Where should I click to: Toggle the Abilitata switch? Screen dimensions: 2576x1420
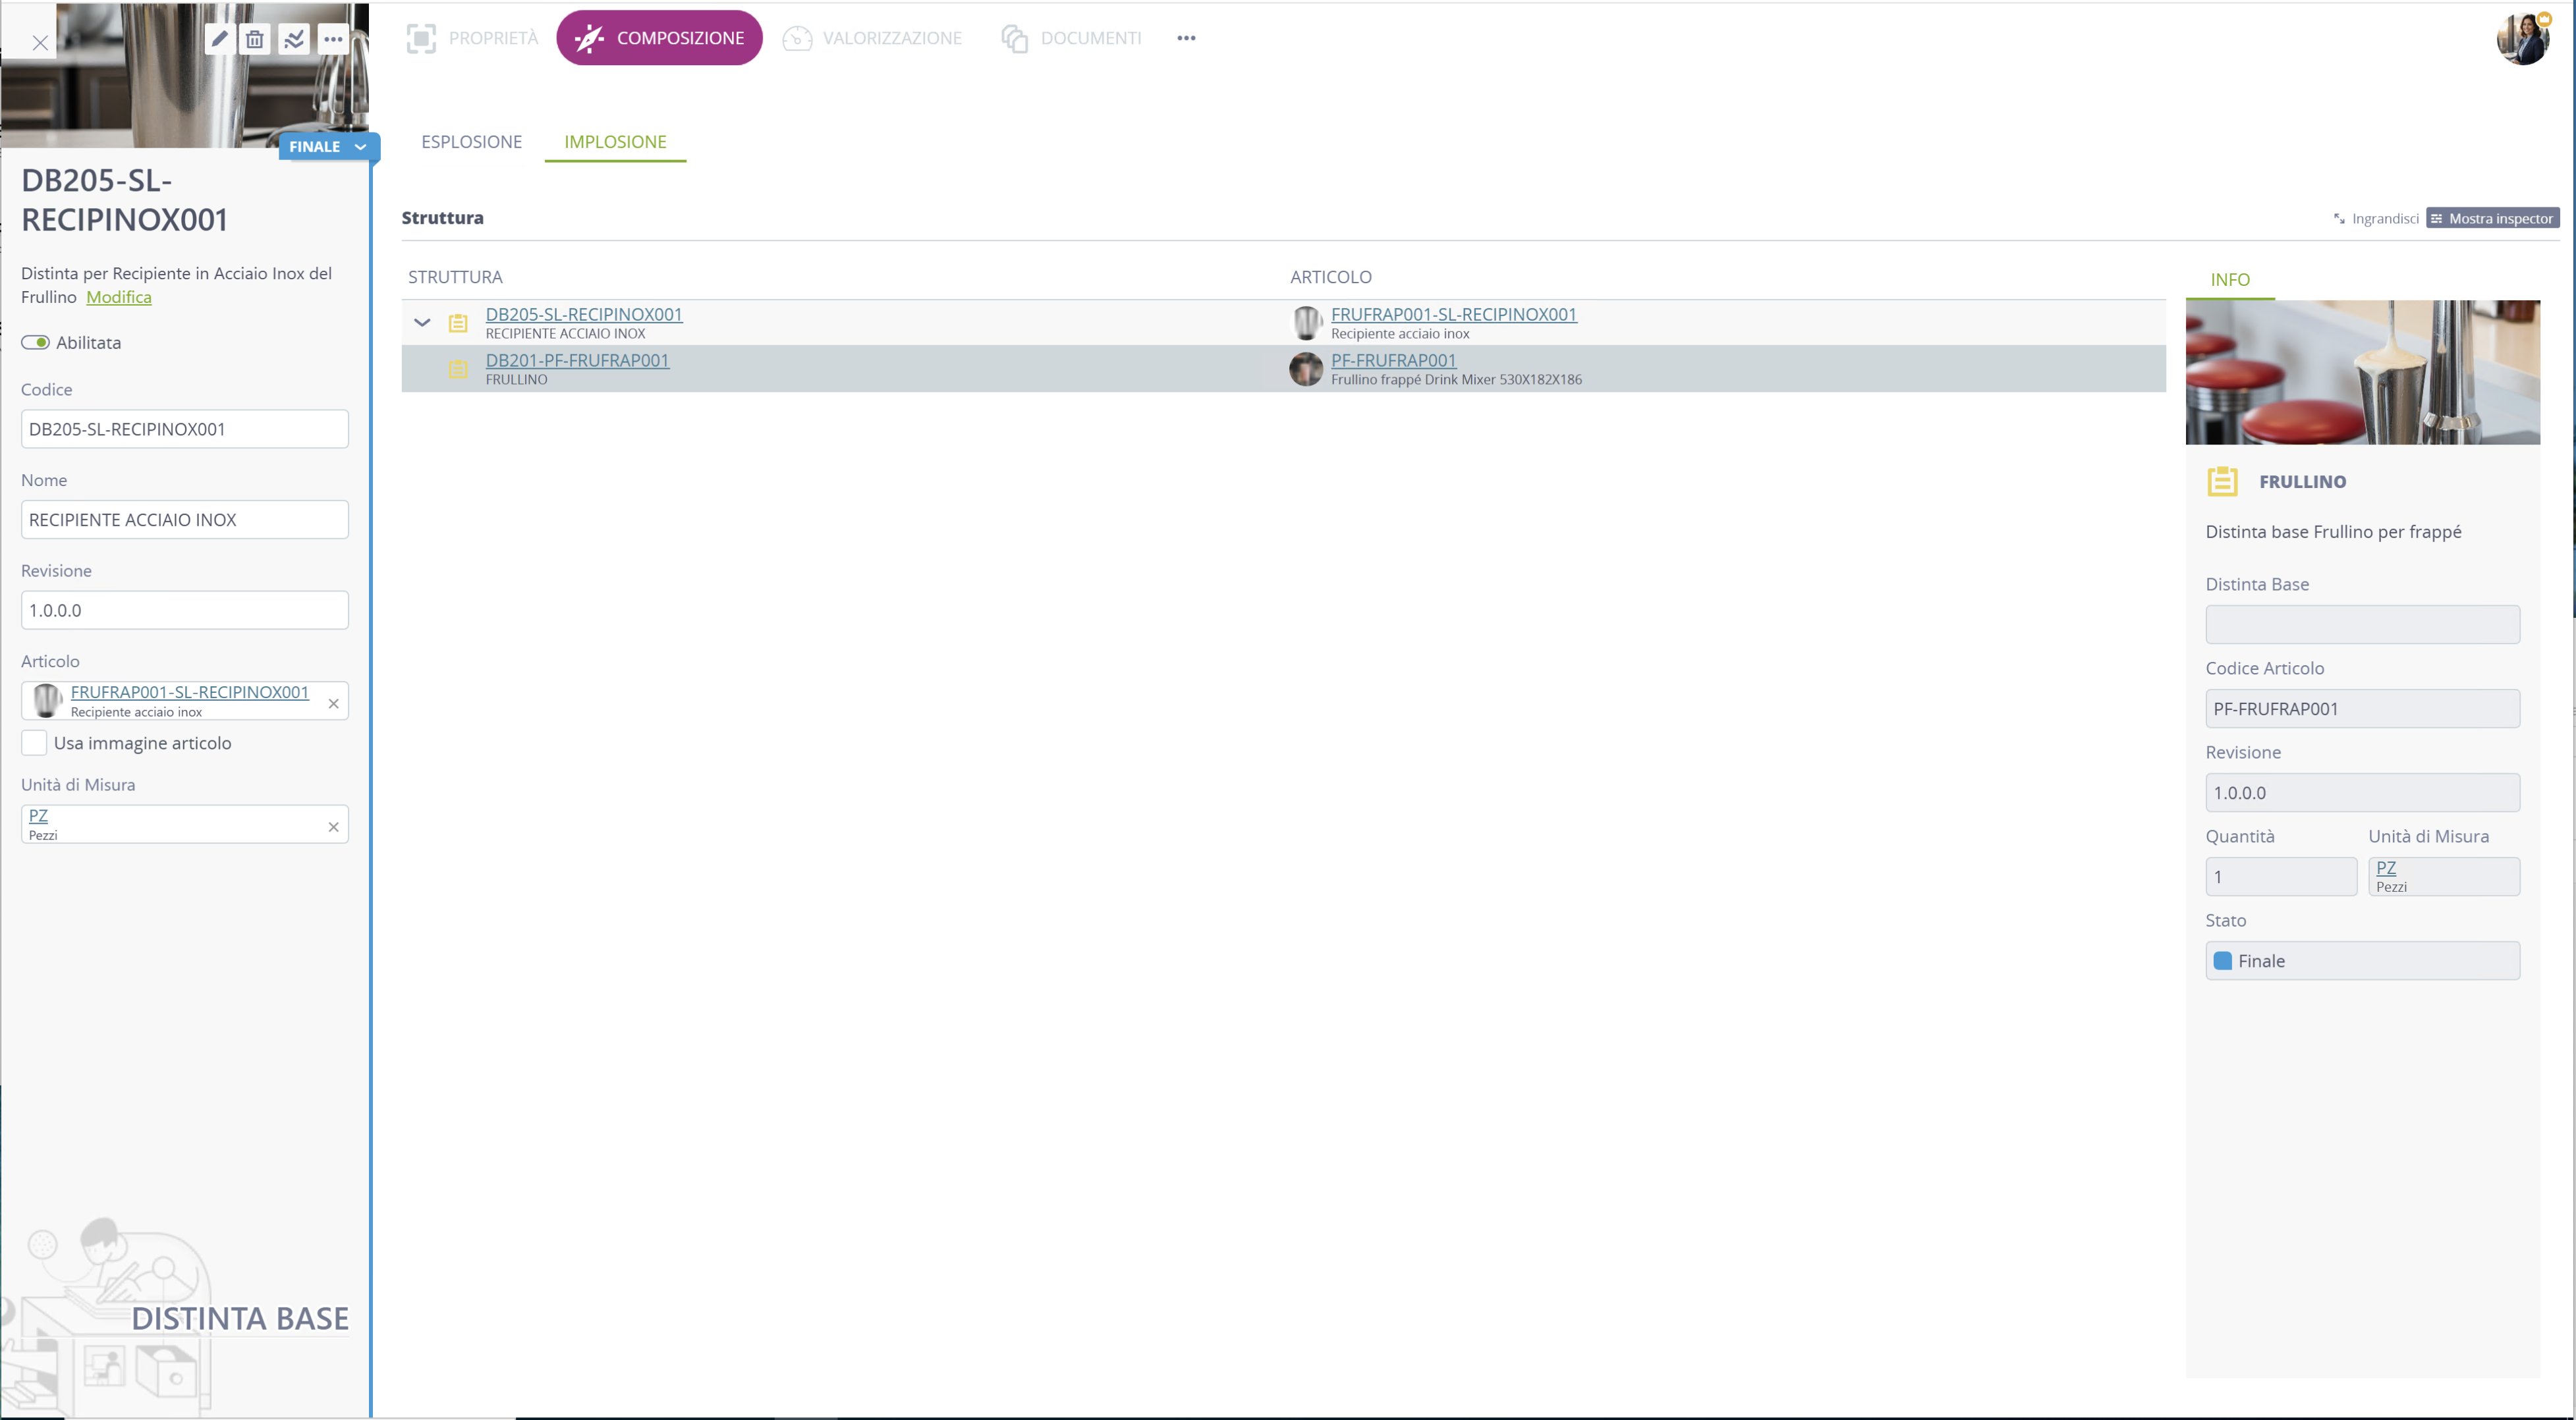click(x=36, y=342)
